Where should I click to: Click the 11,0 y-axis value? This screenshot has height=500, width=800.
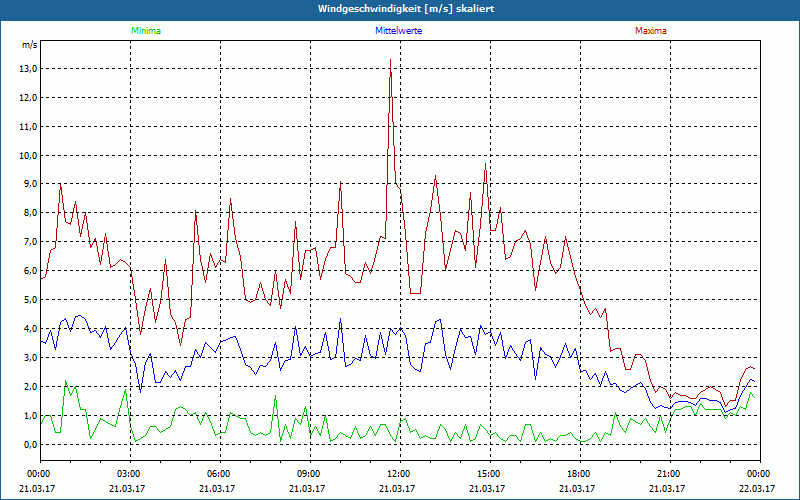tap(29, 127)
